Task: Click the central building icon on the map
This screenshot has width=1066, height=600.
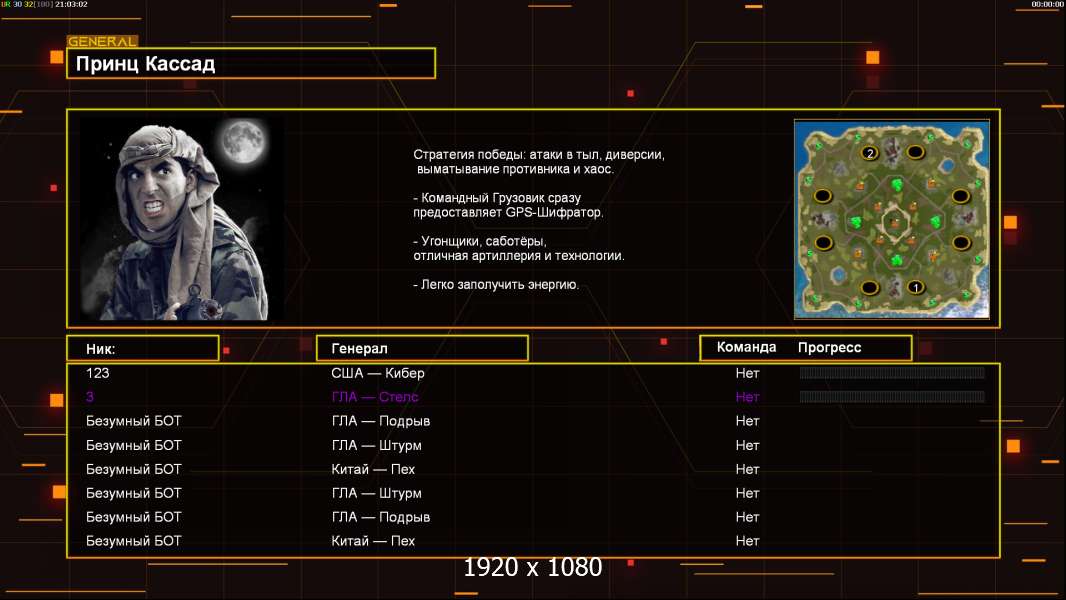Action: pos(892,220)
